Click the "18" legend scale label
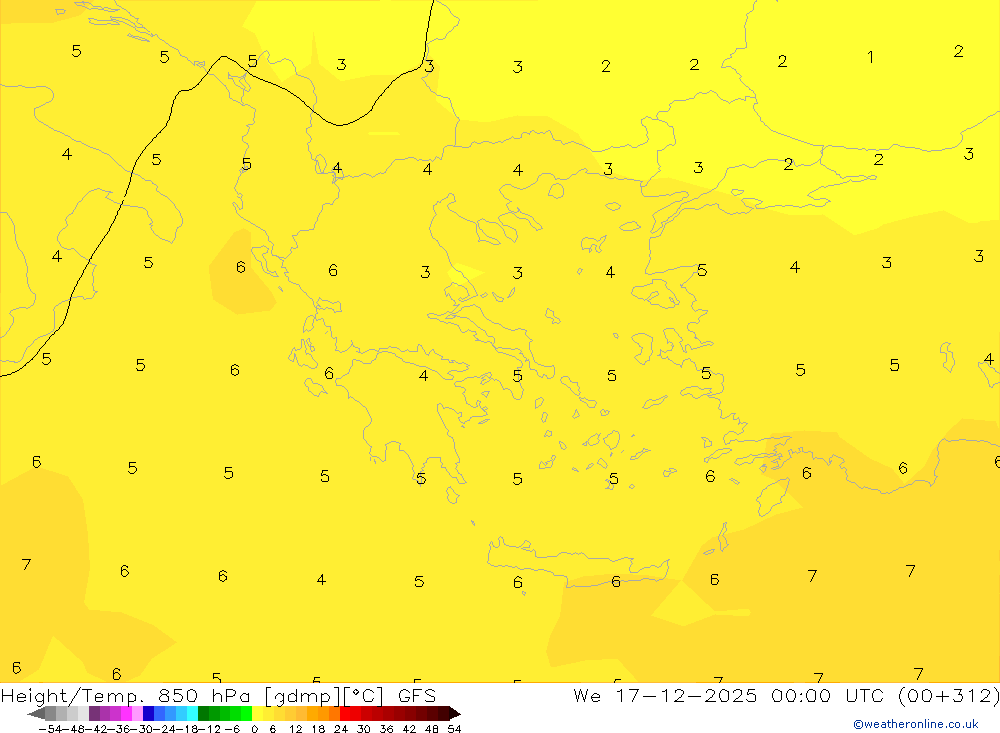The image size is (1000, 733). point(318,729)
